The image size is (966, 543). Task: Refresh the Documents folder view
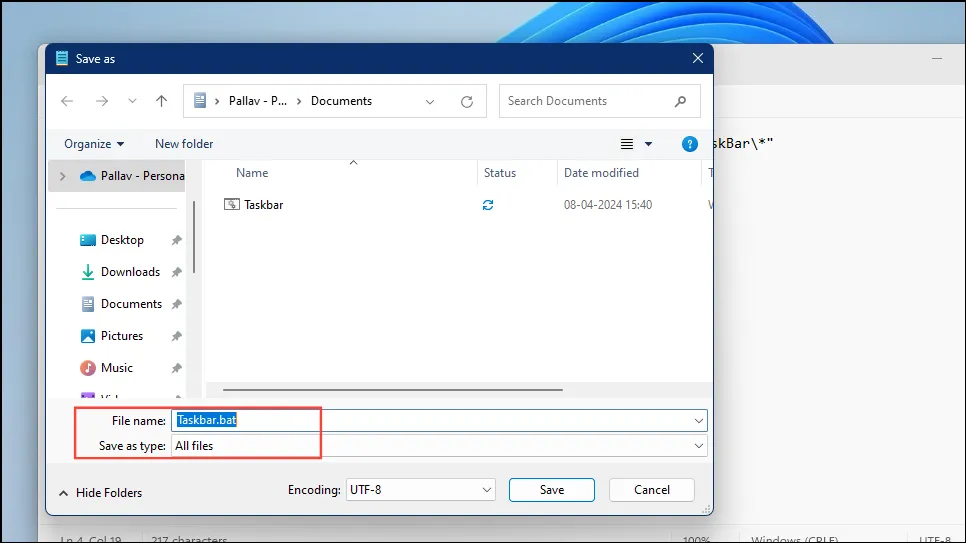pyautogui.click(x=467, y=102)
